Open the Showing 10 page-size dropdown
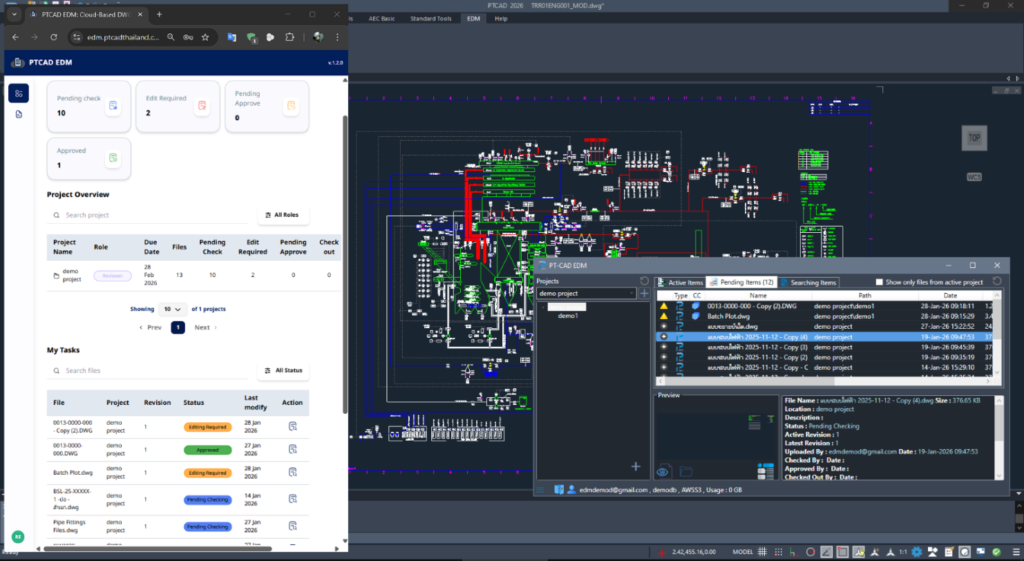1024x561 pixels. tap(173, 309)
